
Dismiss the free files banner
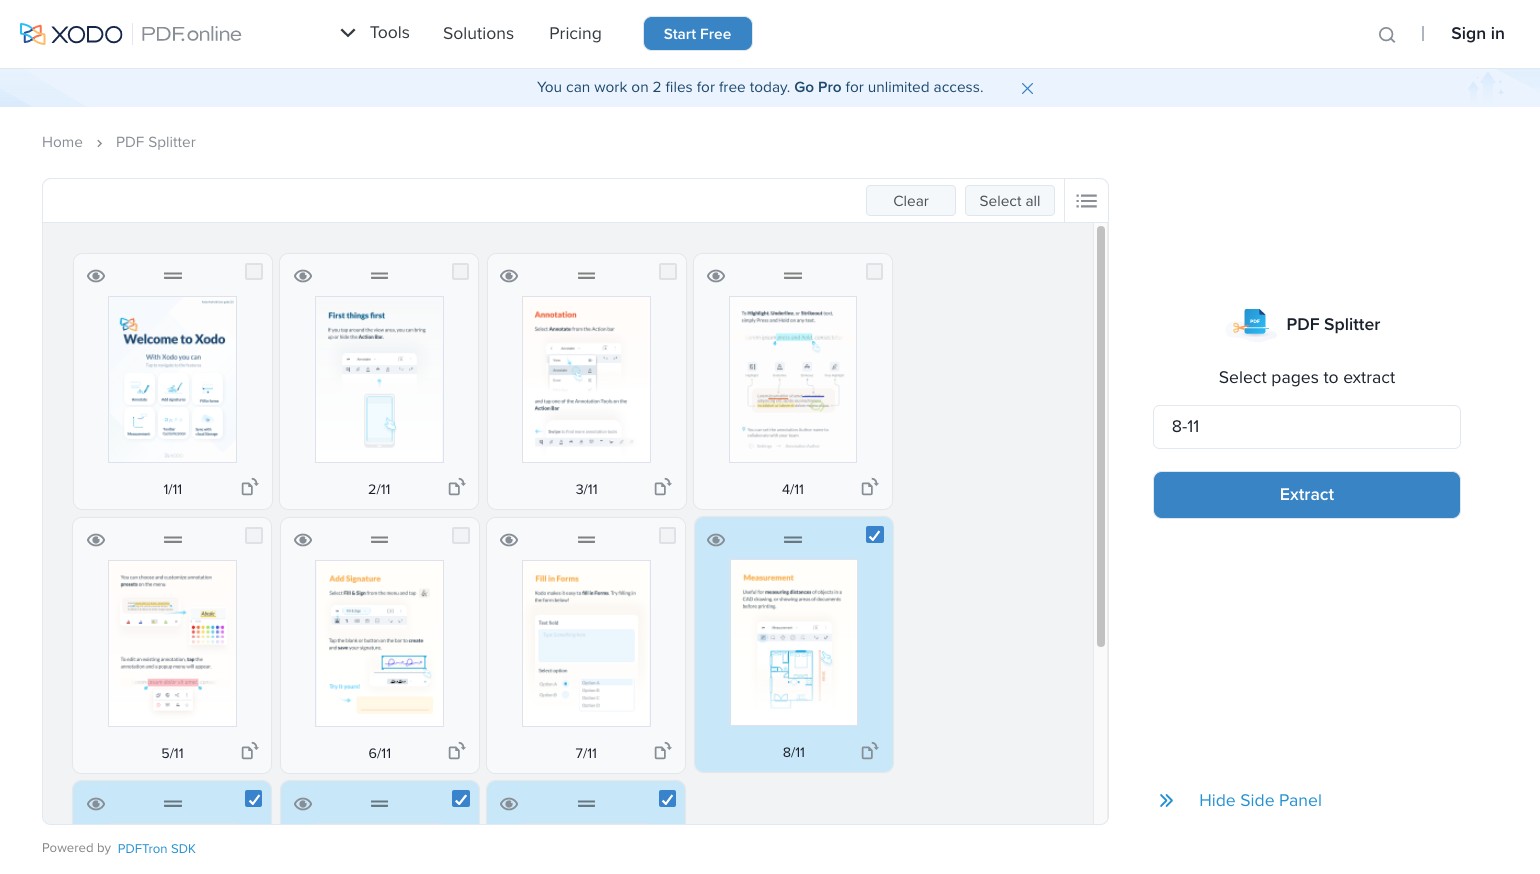click(x=1027, y=88)
